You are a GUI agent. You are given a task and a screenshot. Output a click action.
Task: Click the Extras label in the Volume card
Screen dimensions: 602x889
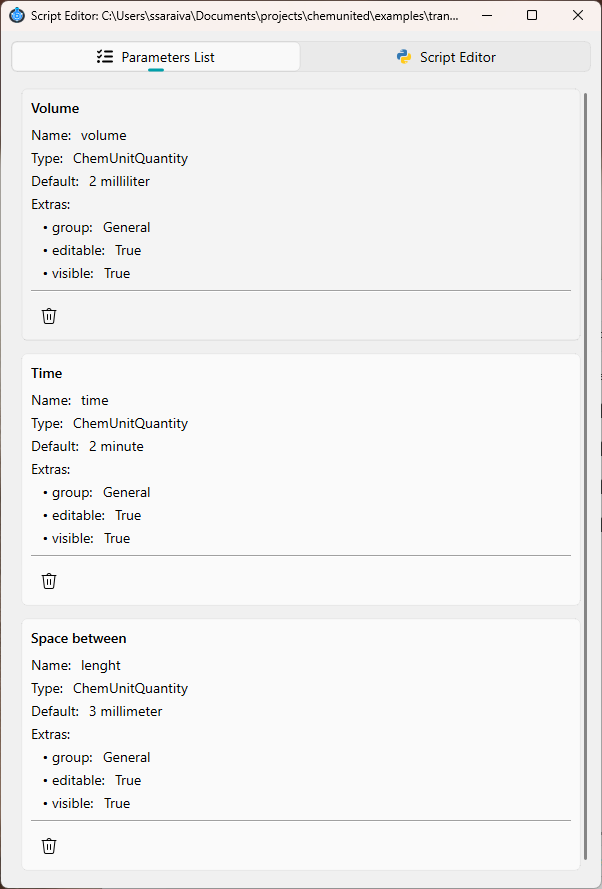coord(50,204)
